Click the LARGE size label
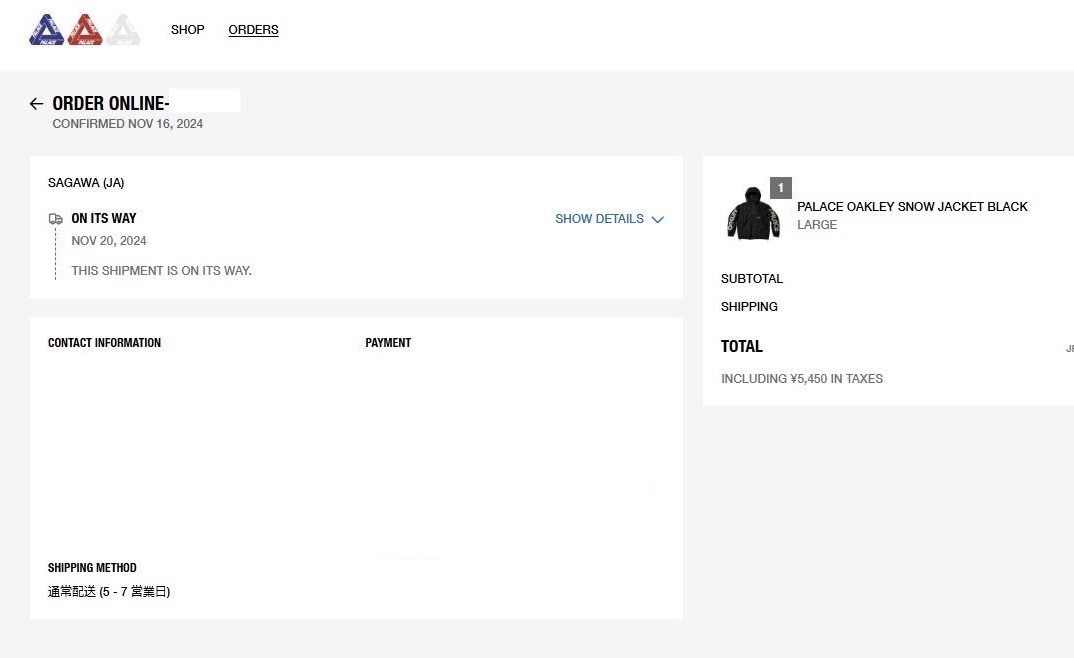Screen dimensions: 1074x658 pyautogui.click(x=817, y=225)
